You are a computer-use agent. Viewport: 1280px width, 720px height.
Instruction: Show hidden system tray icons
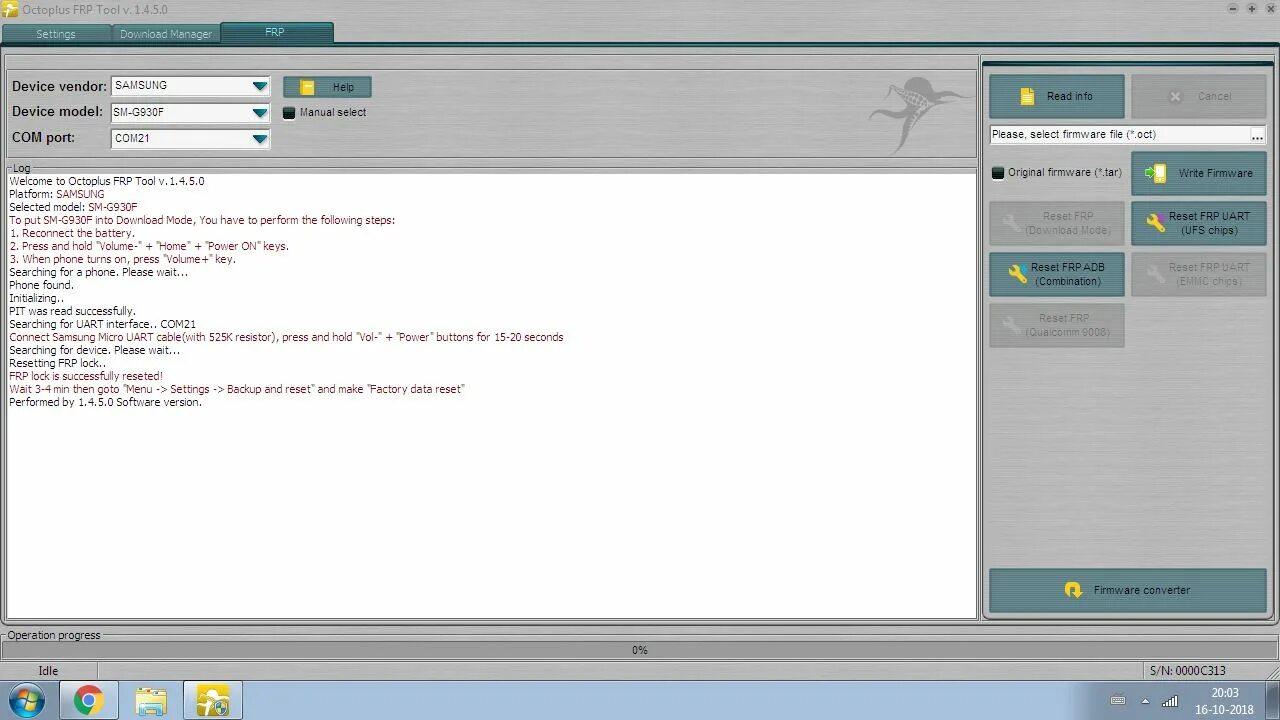pyautogui.click(x=1145, y=701)
